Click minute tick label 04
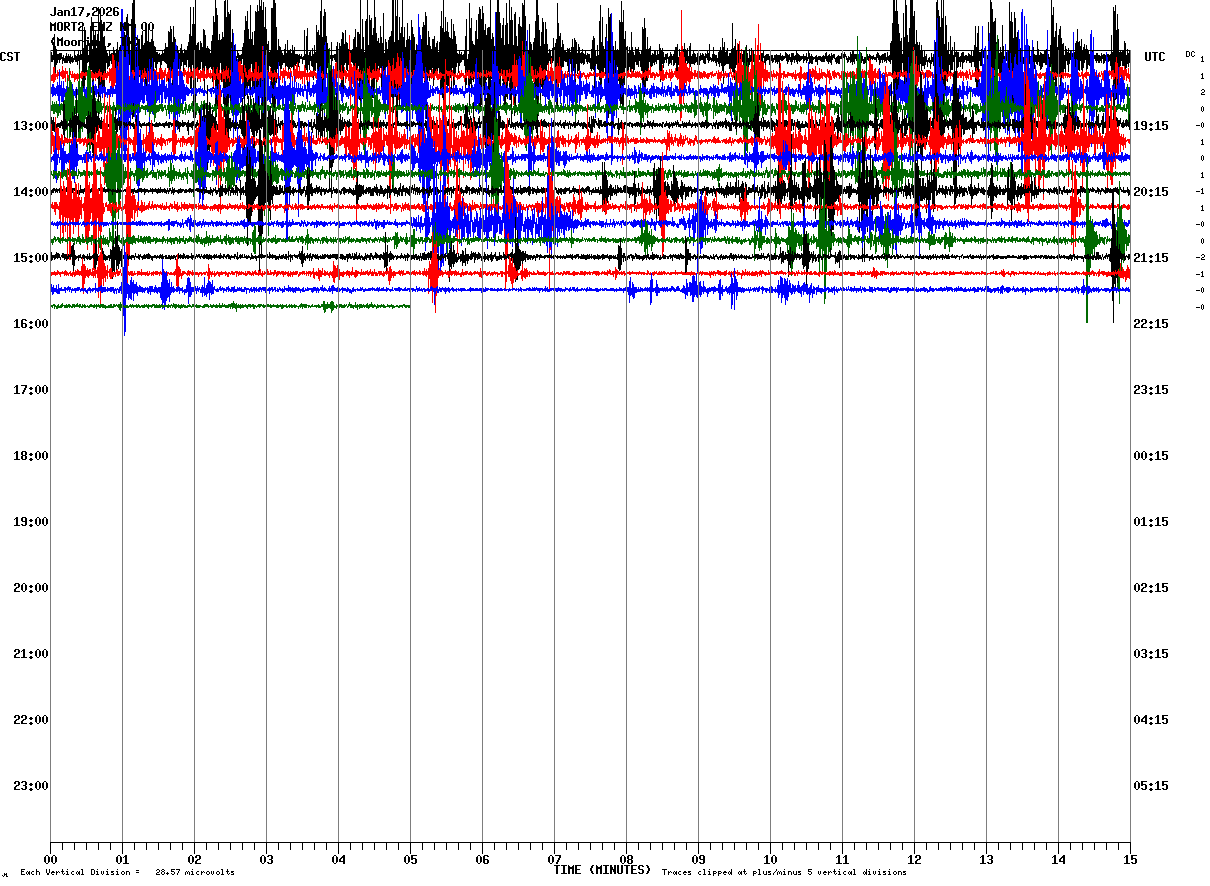The width and height of the screenshot is (1210, 886). 338,859
